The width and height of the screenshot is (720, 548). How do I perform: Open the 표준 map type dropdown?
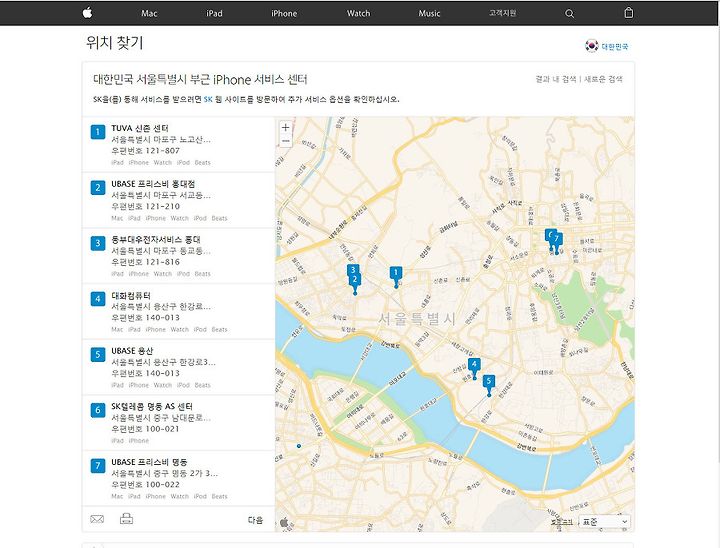(604, 522)
